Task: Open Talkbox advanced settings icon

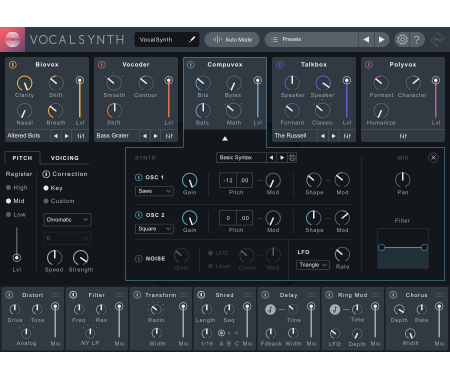Action: tap(347, 136)
